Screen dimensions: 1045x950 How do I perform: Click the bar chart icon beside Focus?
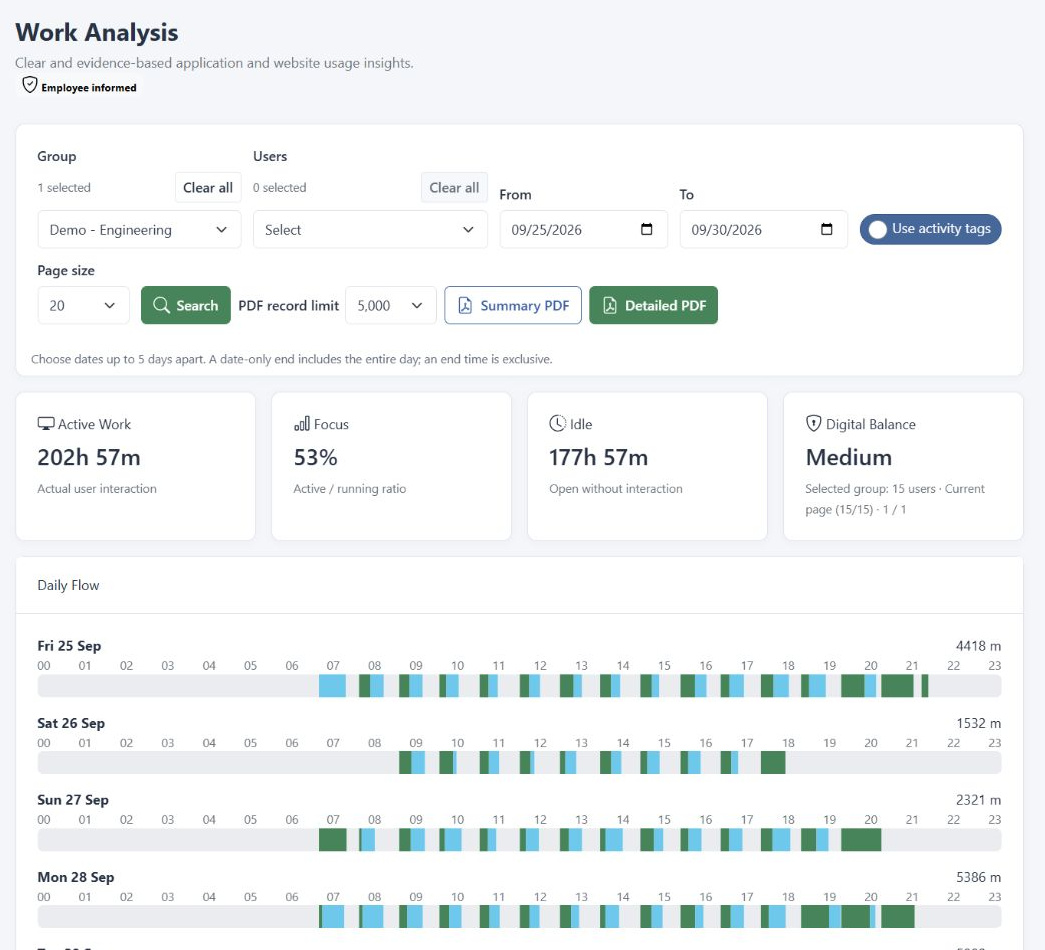302,424
